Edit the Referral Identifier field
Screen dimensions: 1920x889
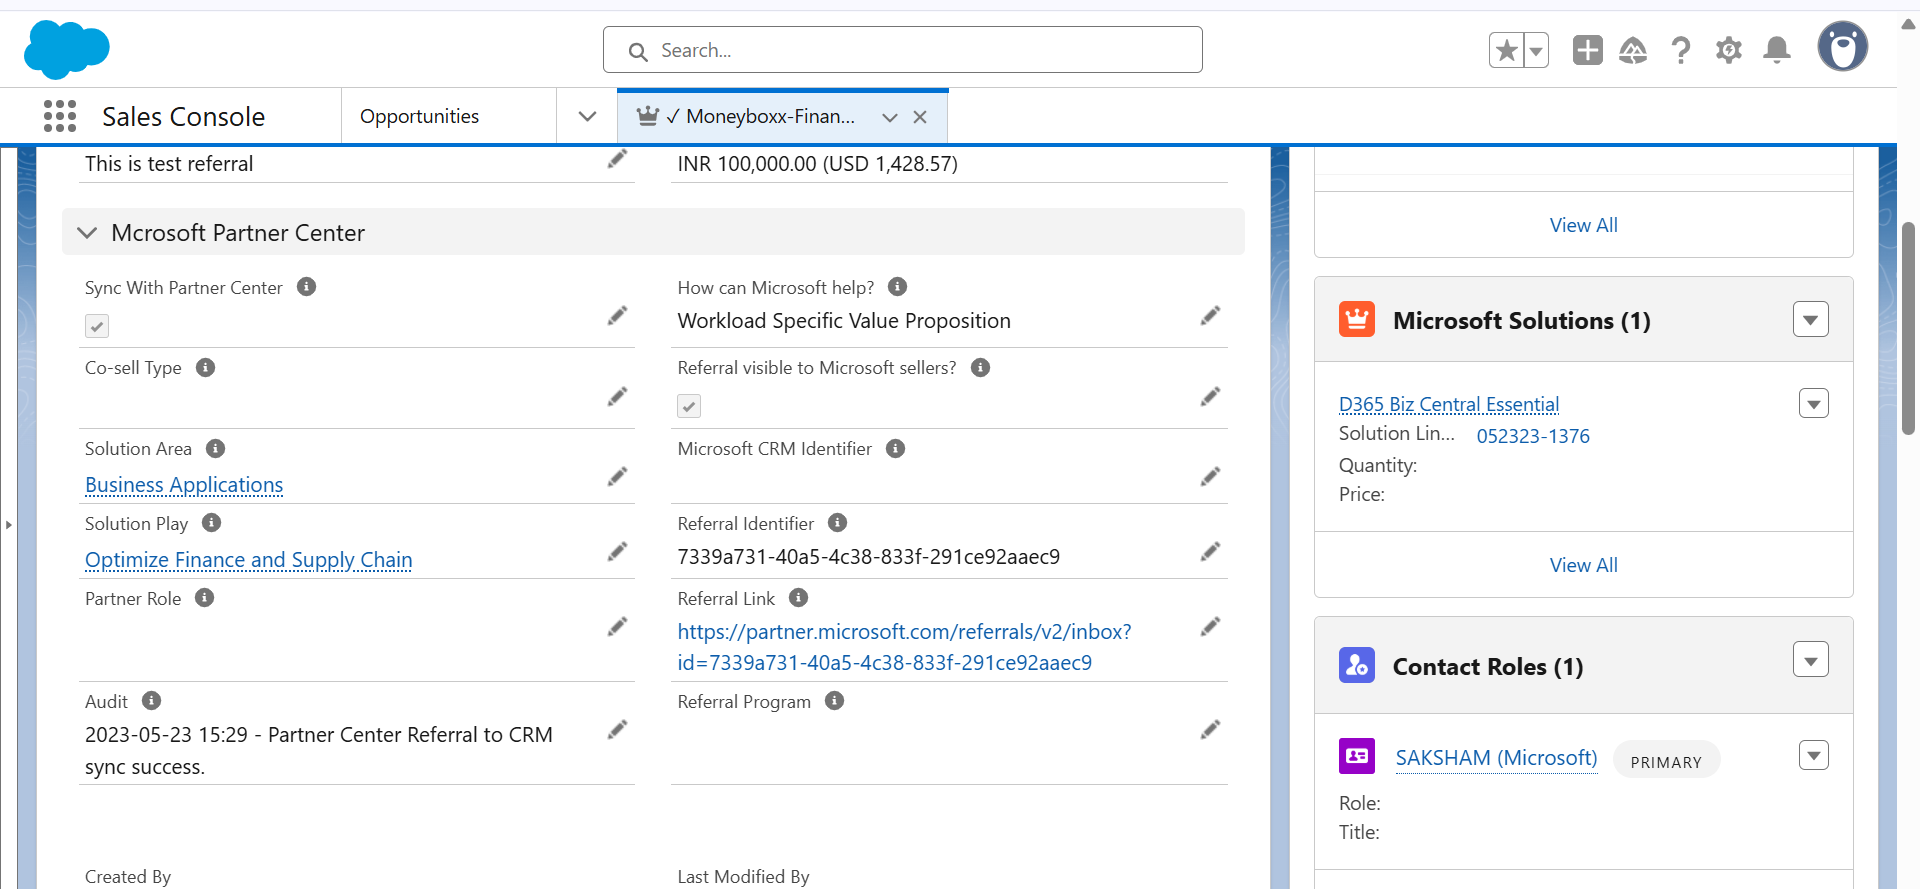[x=1211, y=552]
